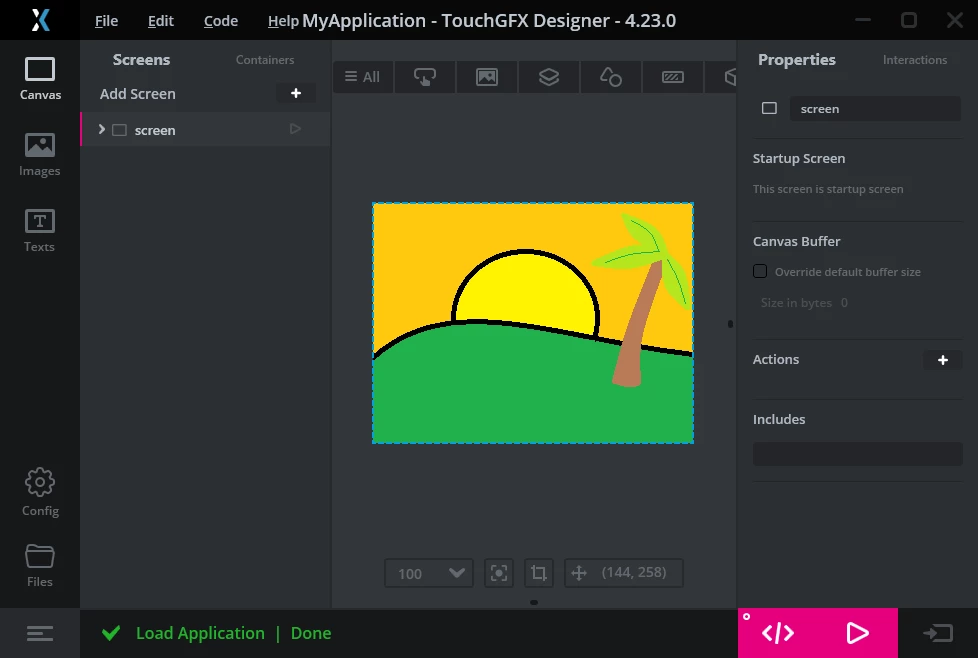Click the bottom panel collapse handle dot

coord(534,602)
